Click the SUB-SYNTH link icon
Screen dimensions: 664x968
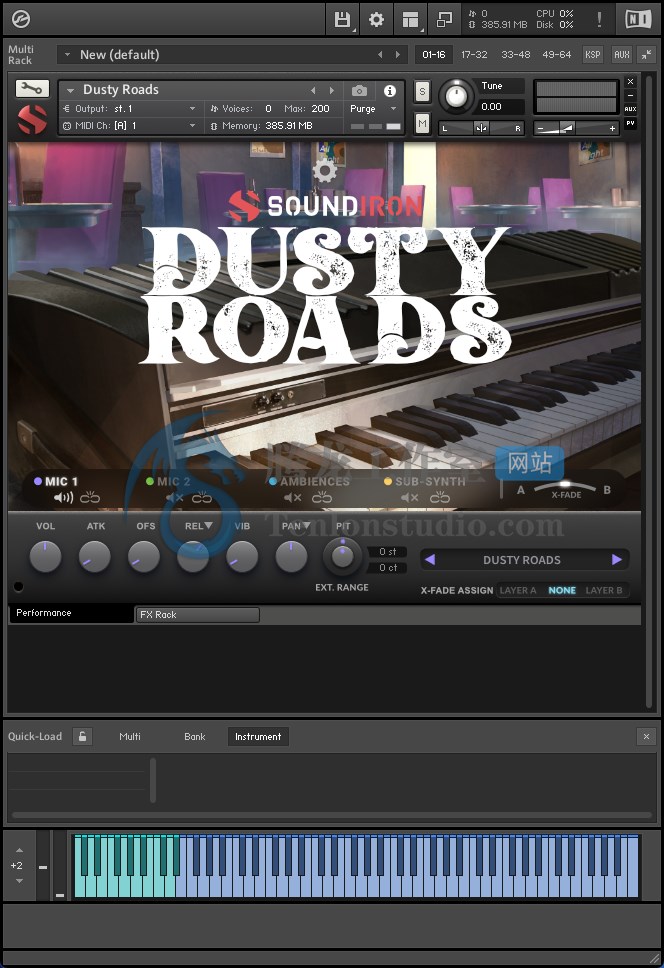pyautogui.click(x=440, y=497)
